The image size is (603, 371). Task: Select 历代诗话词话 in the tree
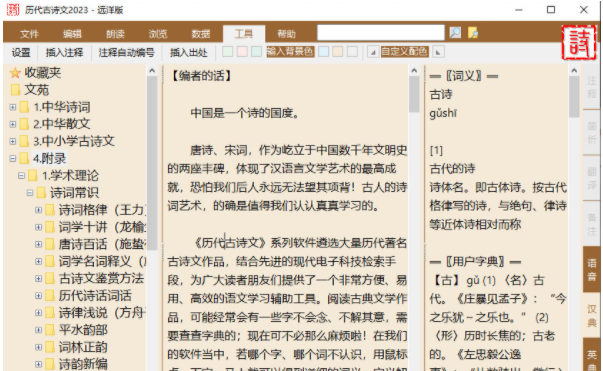[95, 296]
